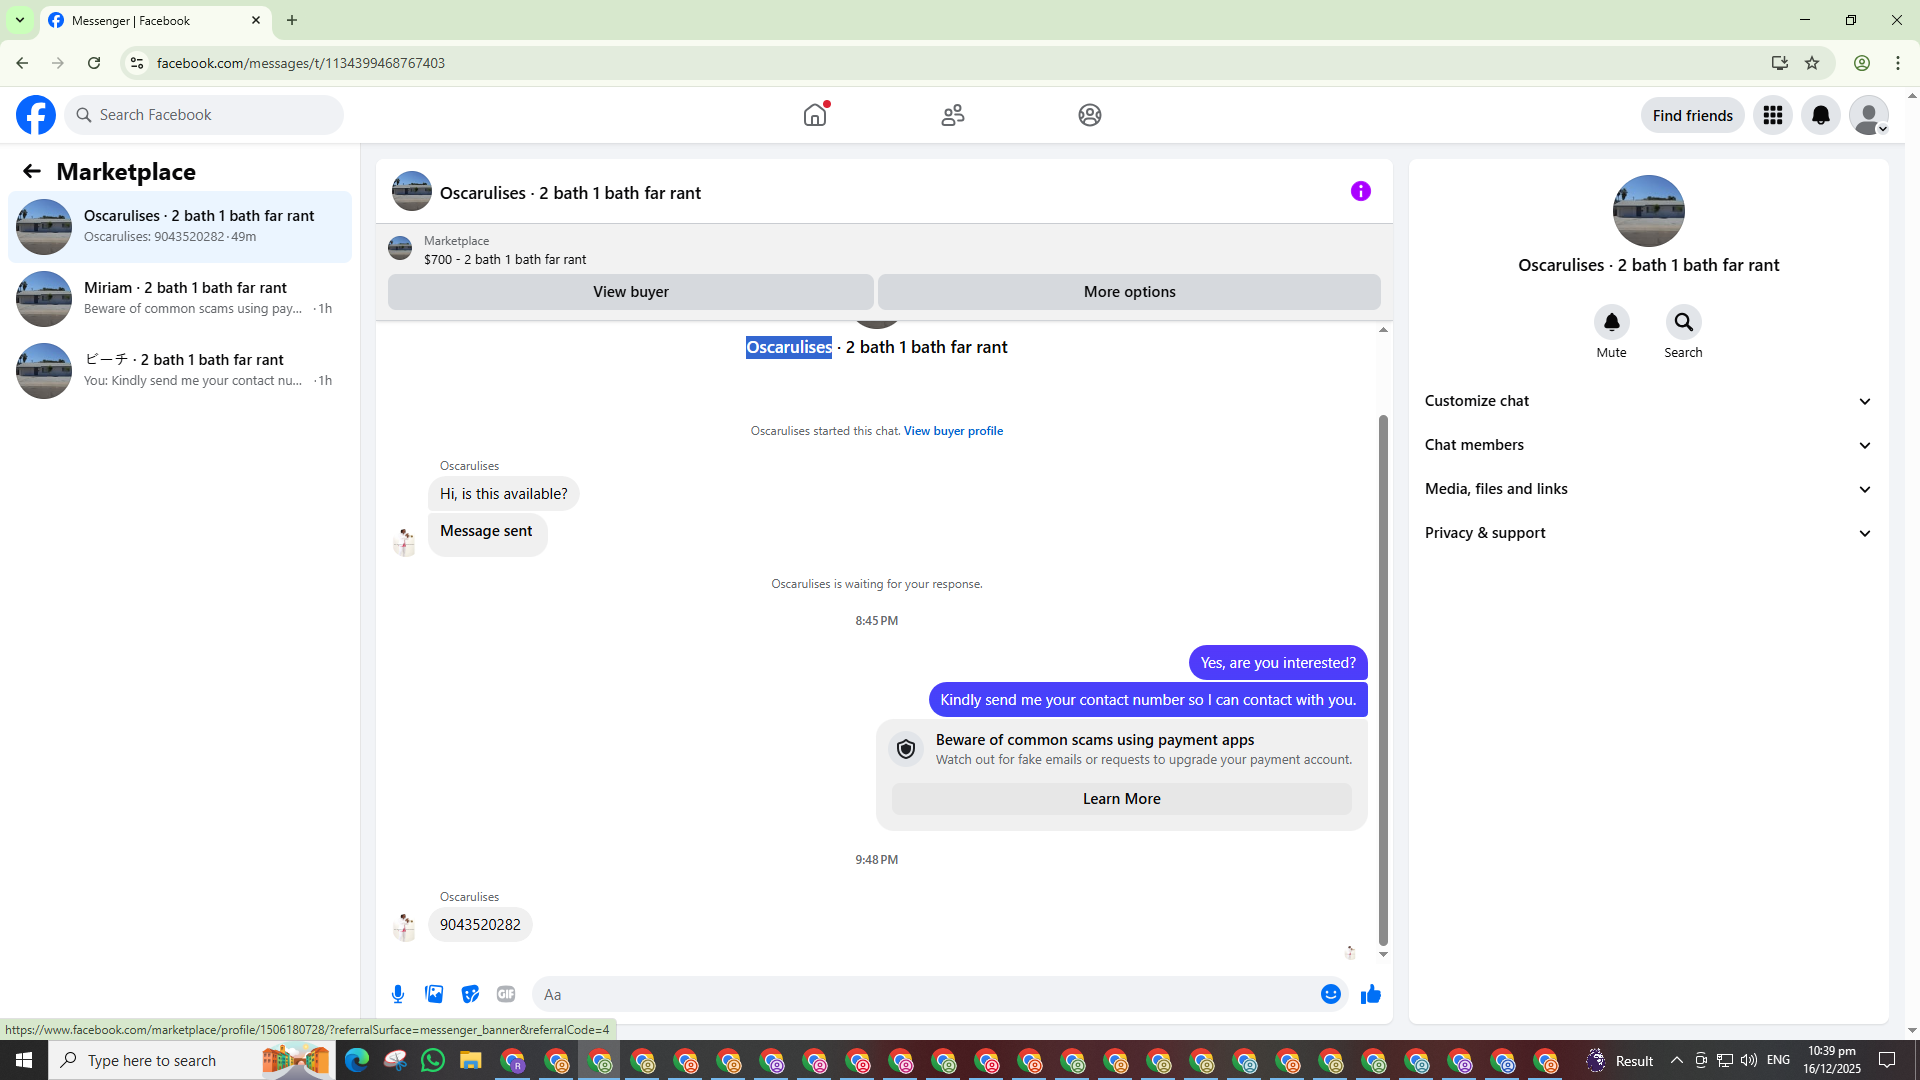Click the 'Message sent' bubble
1920x1080 pixels.
tap(487, 534)
